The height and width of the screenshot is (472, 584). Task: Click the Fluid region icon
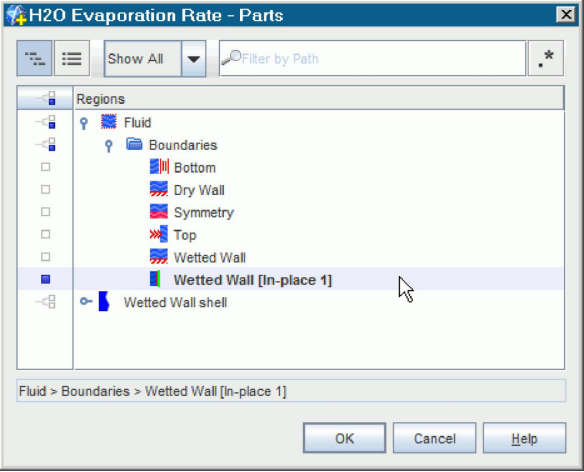pos(108,122)
